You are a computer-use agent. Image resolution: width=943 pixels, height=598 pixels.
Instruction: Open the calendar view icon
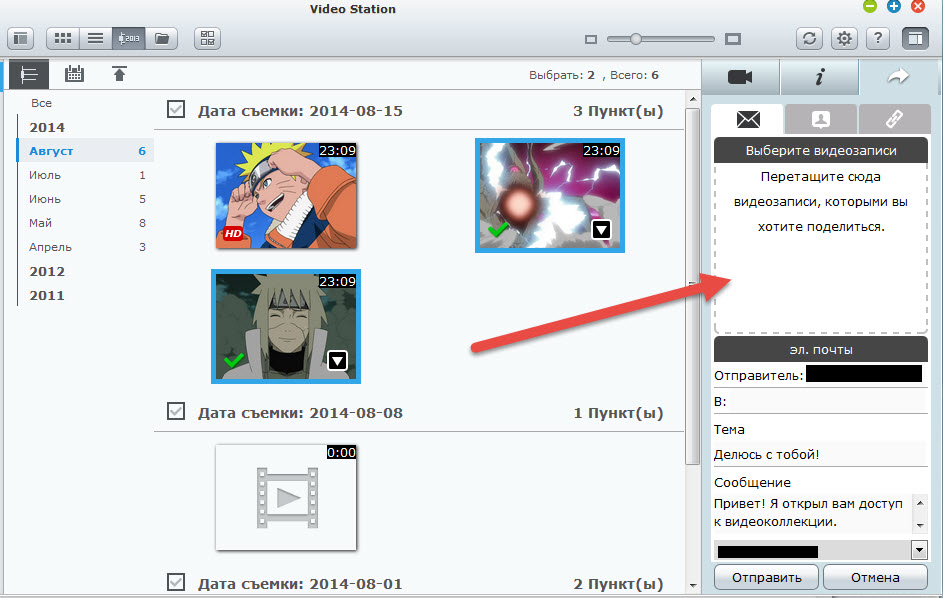coord(75,74)
